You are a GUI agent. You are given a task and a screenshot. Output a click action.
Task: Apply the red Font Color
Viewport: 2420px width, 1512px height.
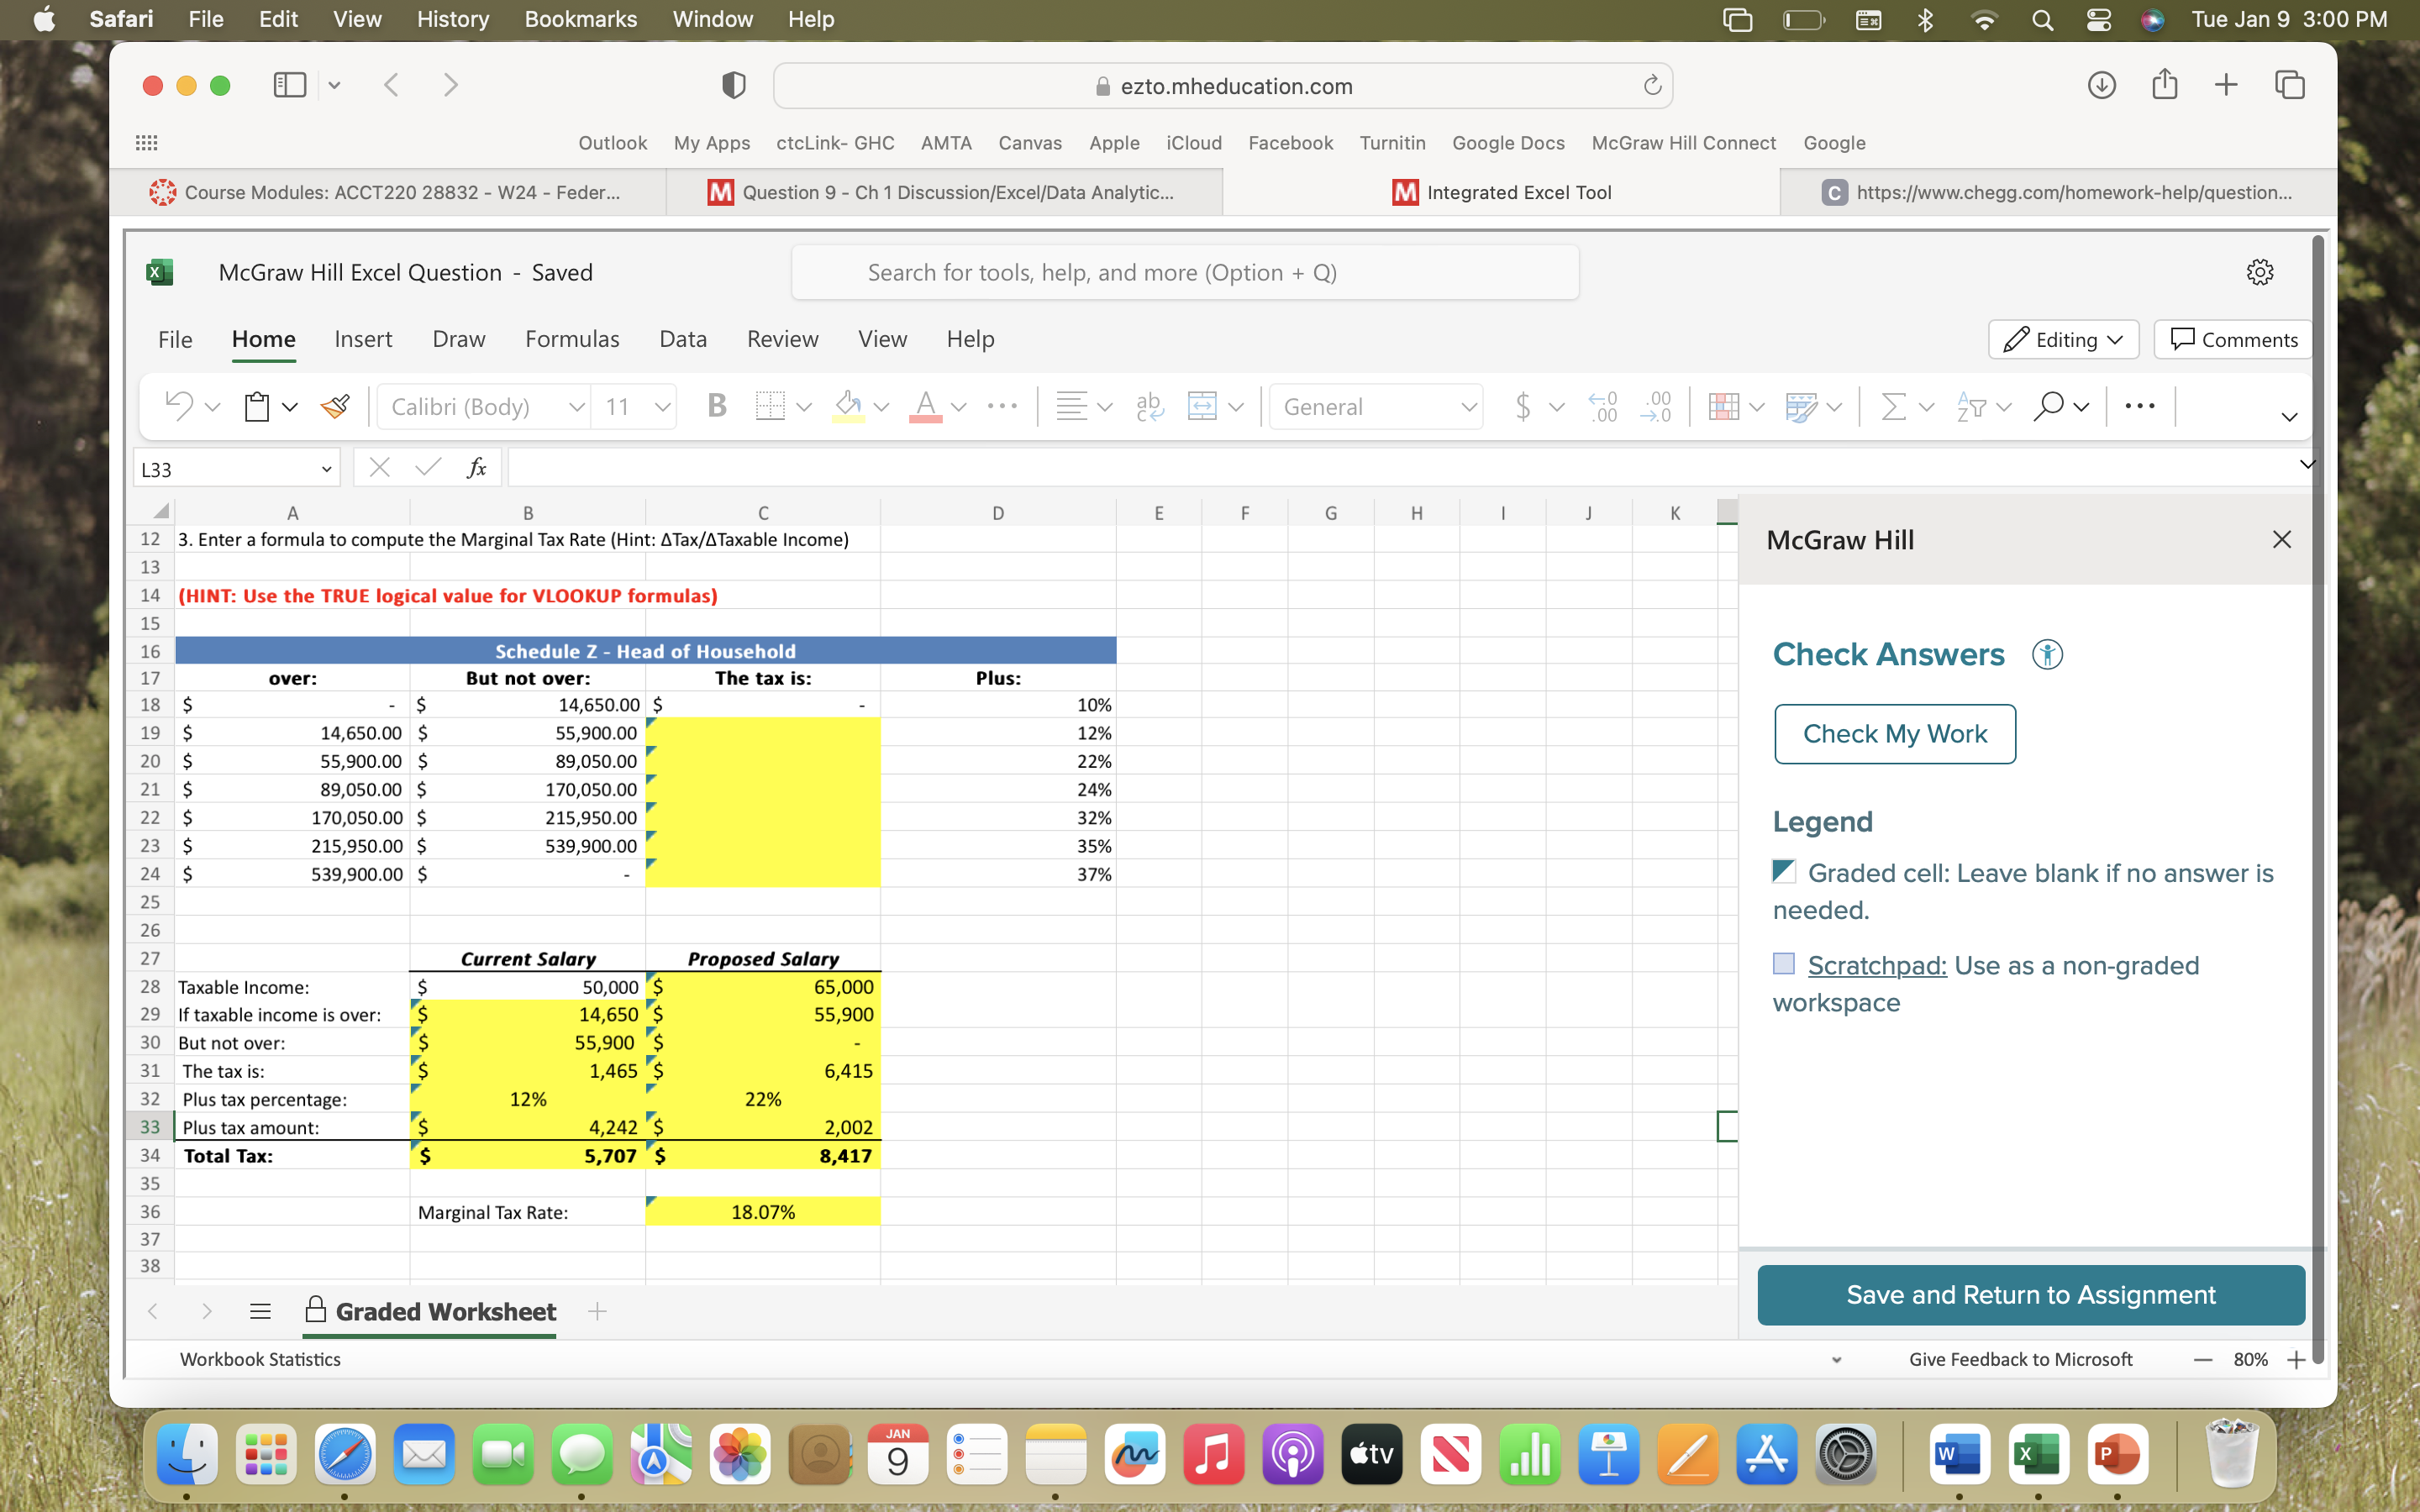(925, 406)
